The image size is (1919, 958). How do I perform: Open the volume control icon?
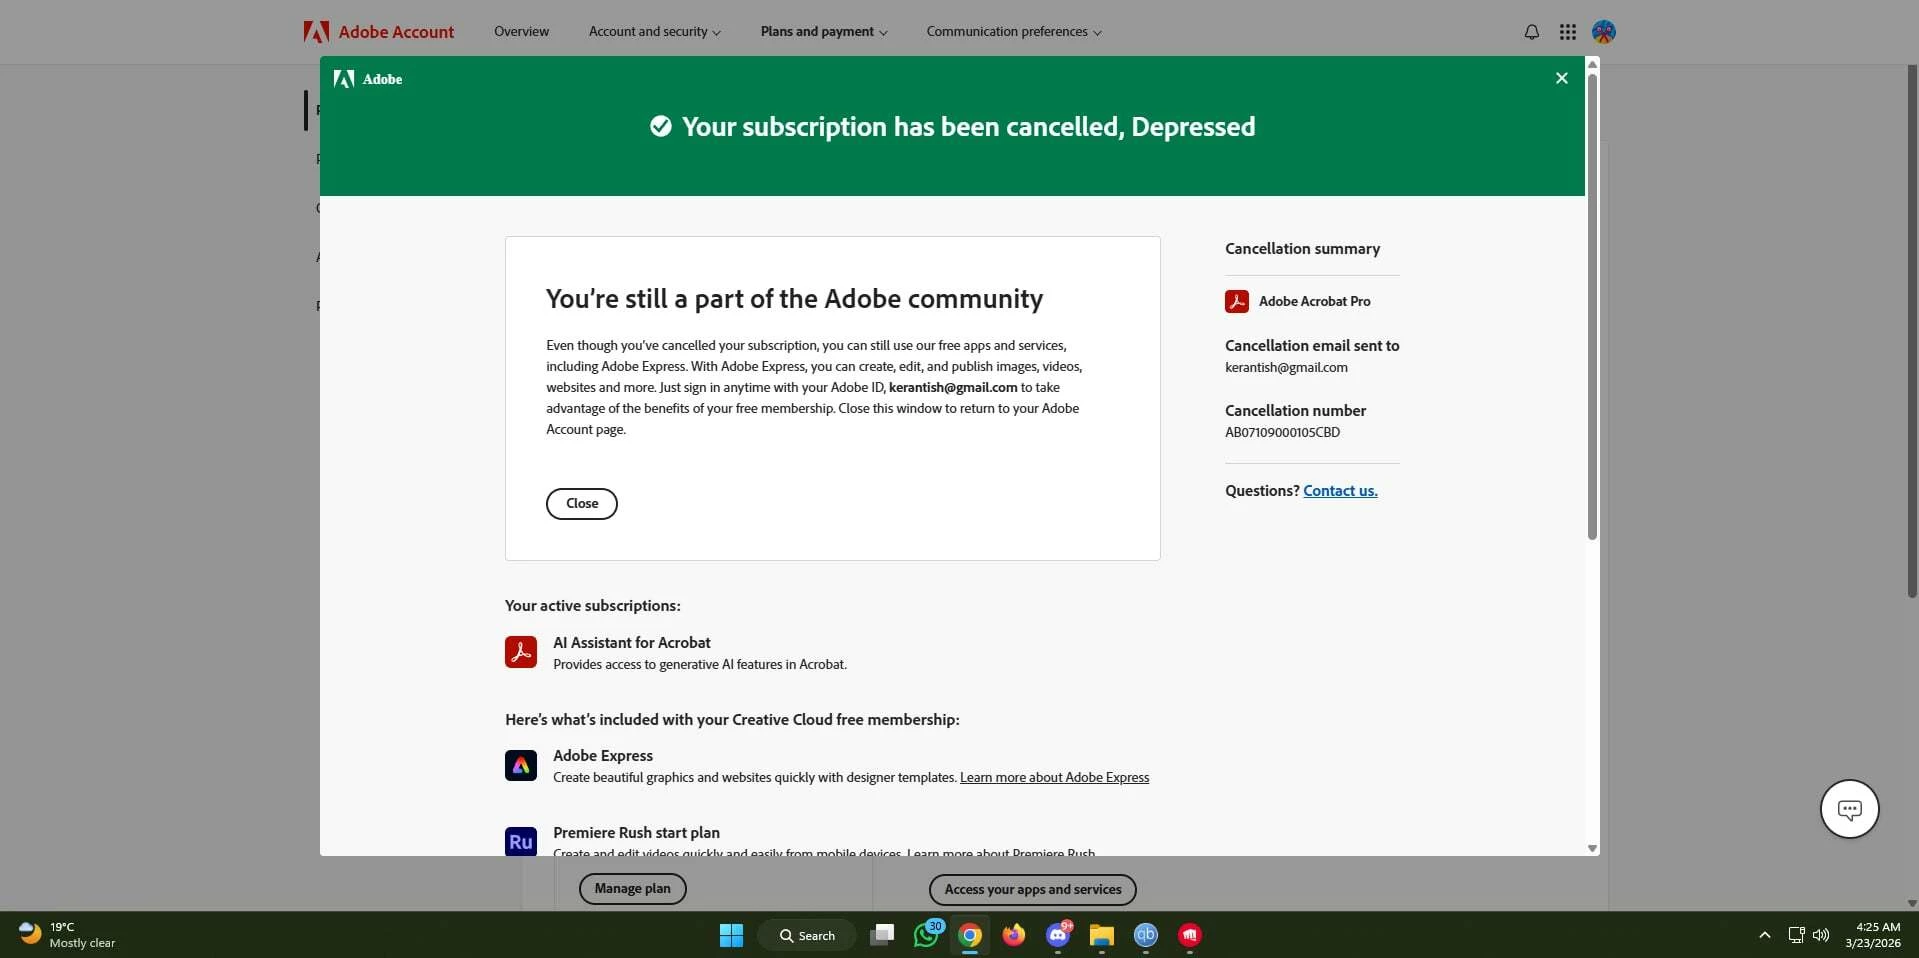point(1821,935)
